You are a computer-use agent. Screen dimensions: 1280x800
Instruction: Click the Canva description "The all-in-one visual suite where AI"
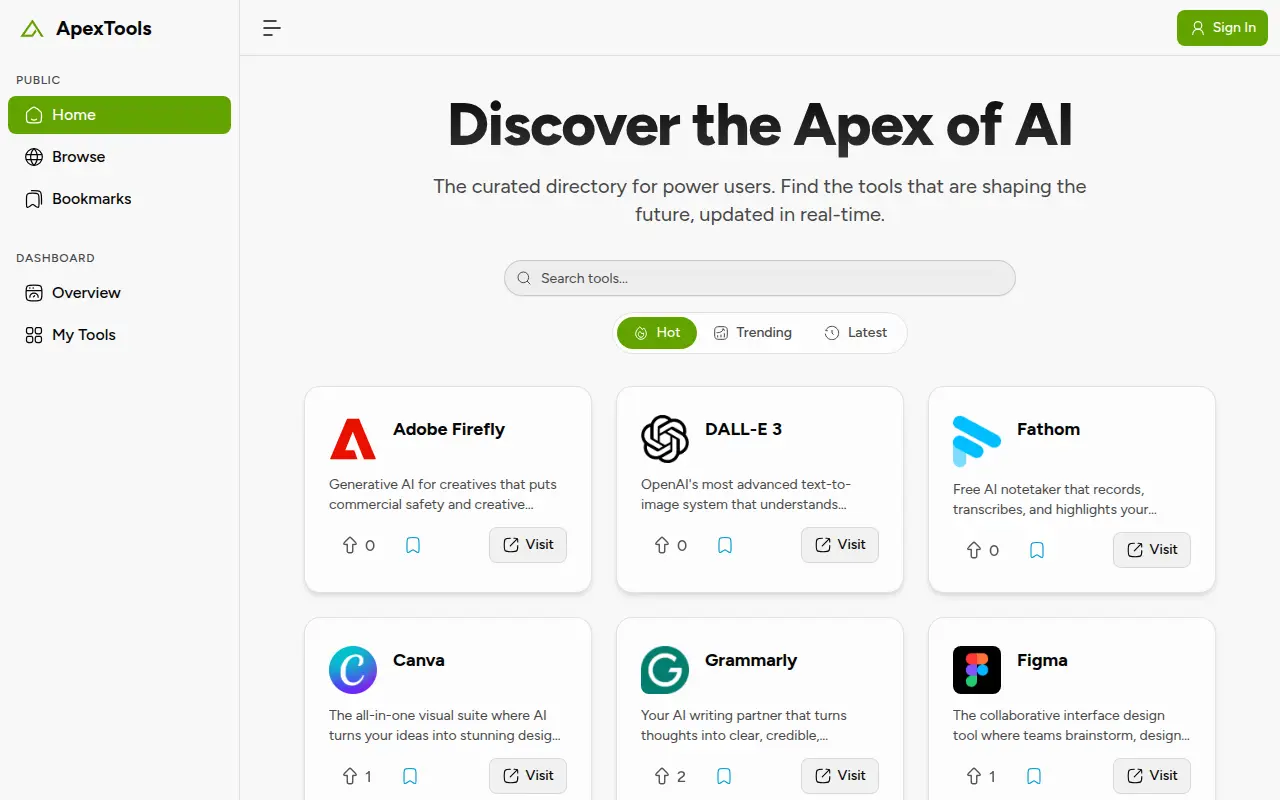point(438,716)
